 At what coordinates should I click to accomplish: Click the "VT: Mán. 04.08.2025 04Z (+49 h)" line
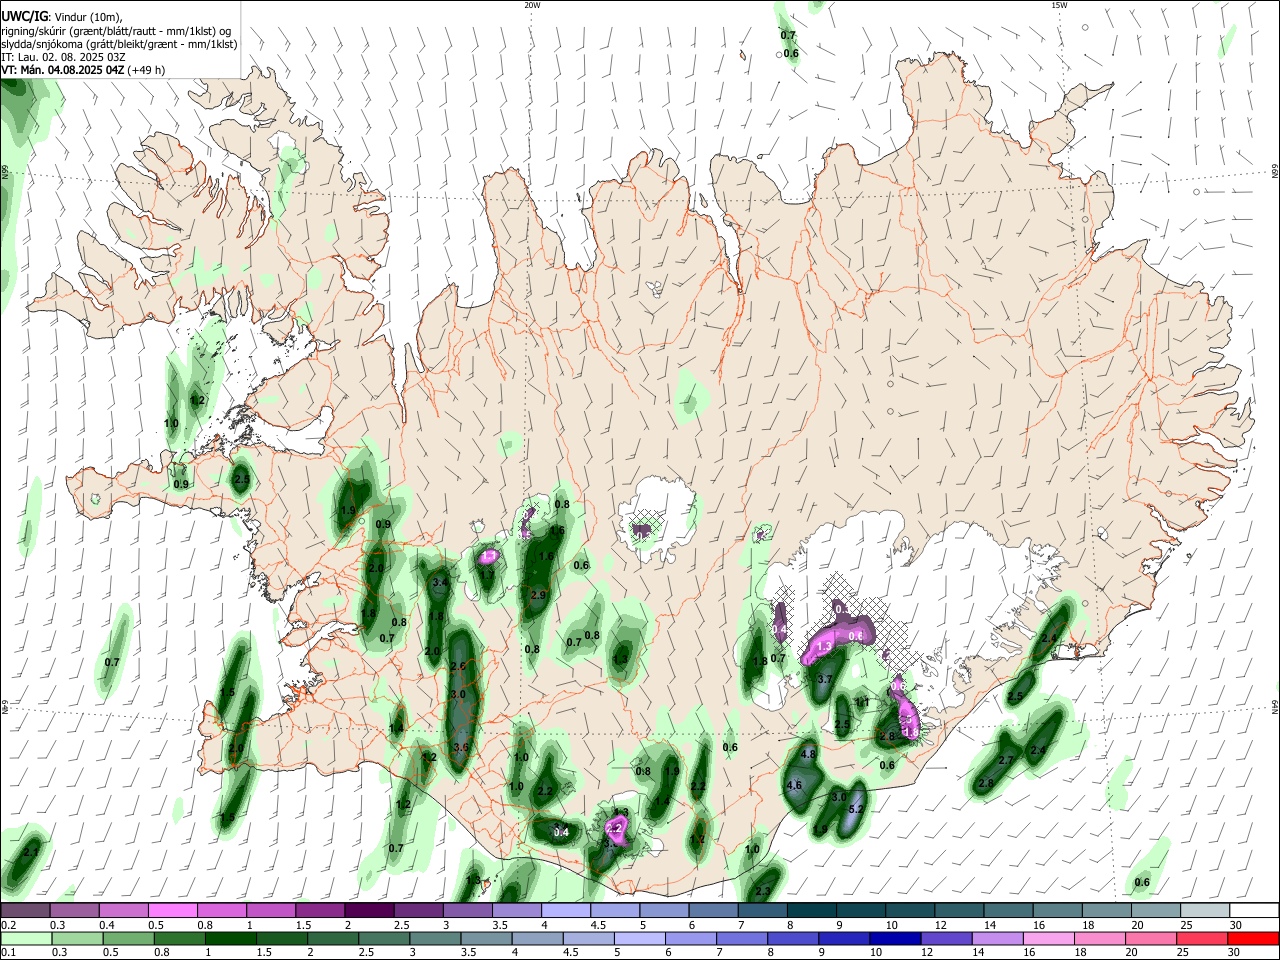[x=83, y=70]
